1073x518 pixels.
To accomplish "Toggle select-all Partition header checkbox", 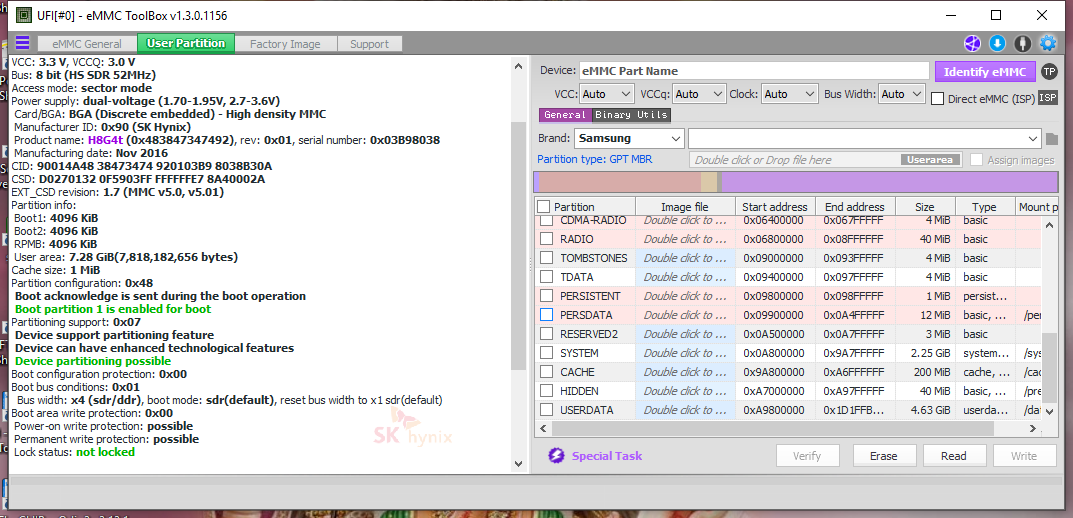I will [x=543, y=207].
